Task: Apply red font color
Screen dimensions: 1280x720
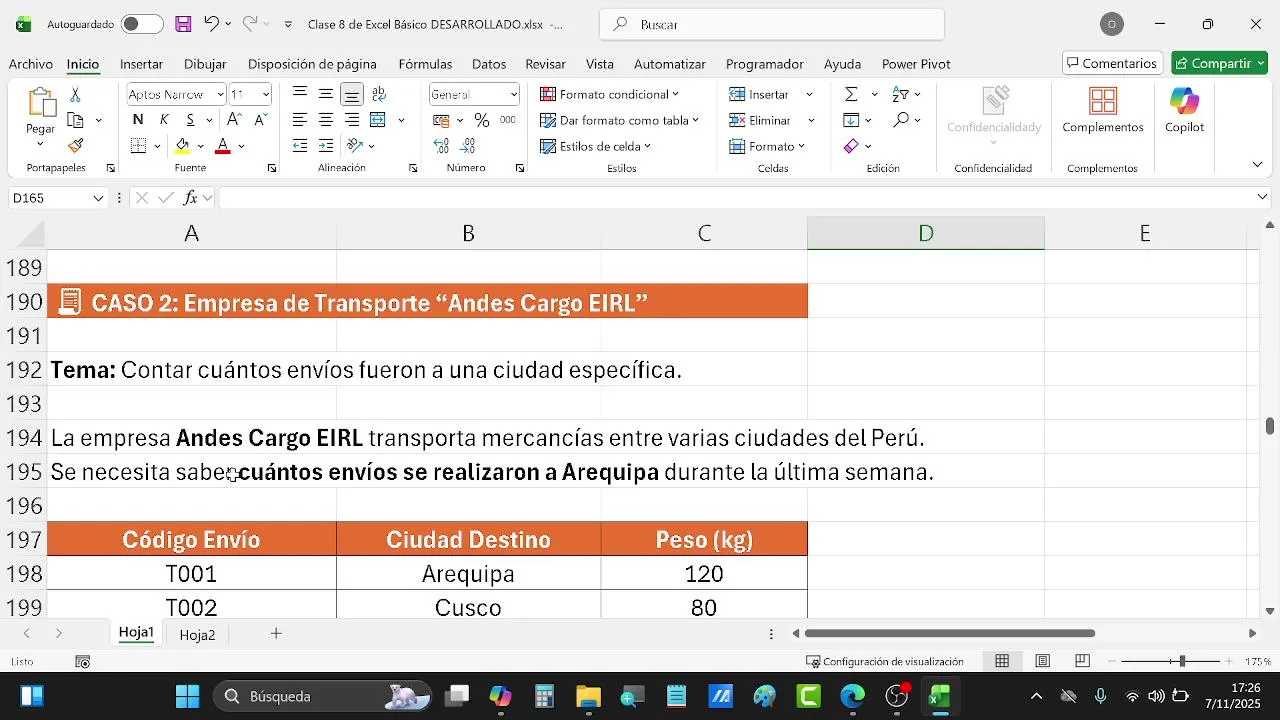Action: coord(223,146)
